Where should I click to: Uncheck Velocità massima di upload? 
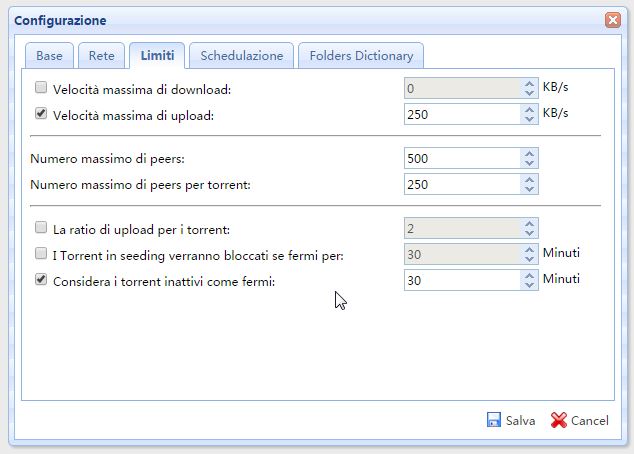point(41,114)
